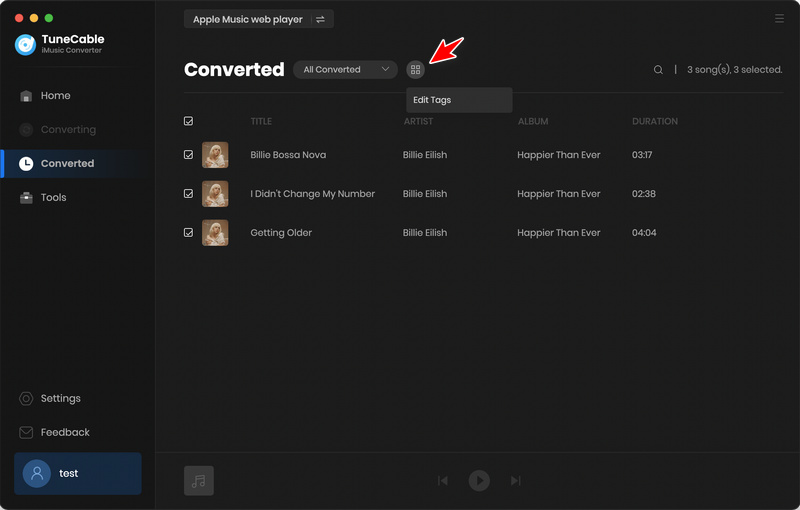Click the music note now-playing artwork
This screenshot has width=800, height=510.
coord(198,480)
